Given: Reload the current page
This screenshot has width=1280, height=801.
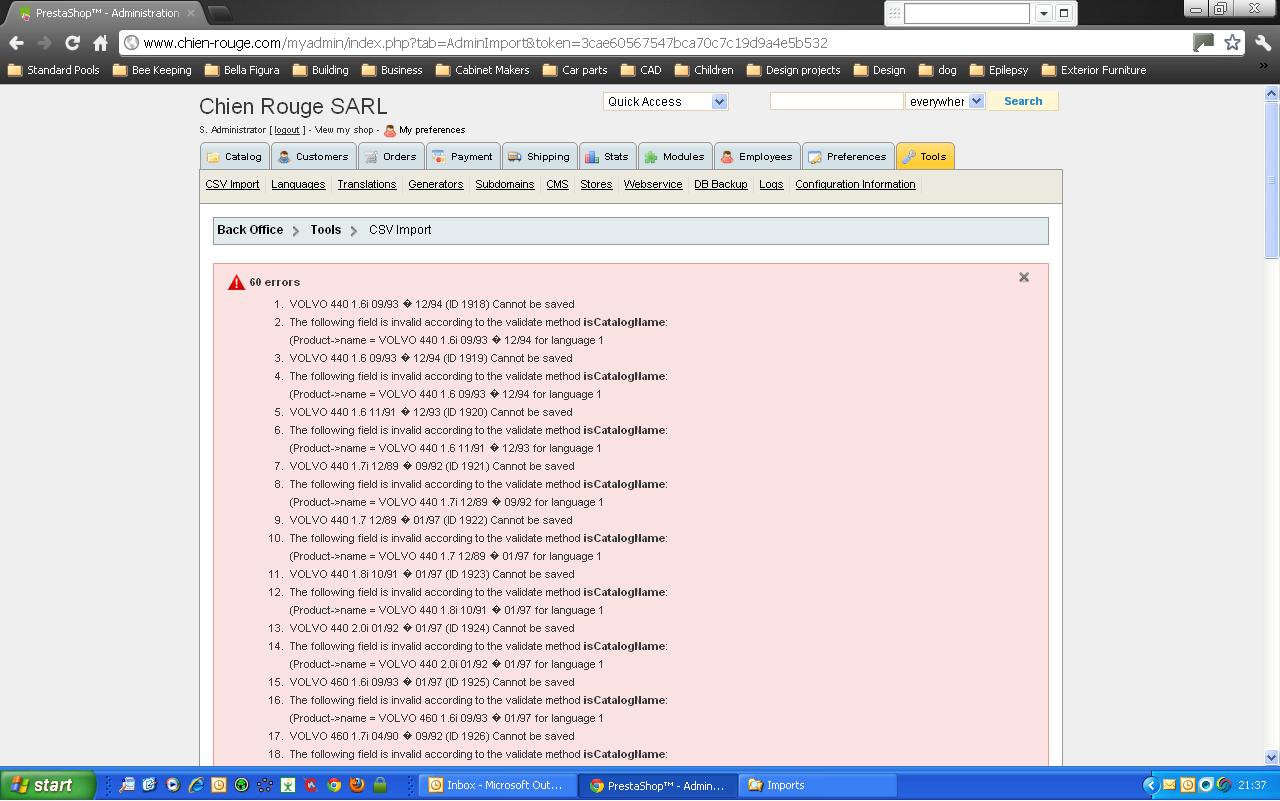Looking at the screenshot, I should (72, 43).
